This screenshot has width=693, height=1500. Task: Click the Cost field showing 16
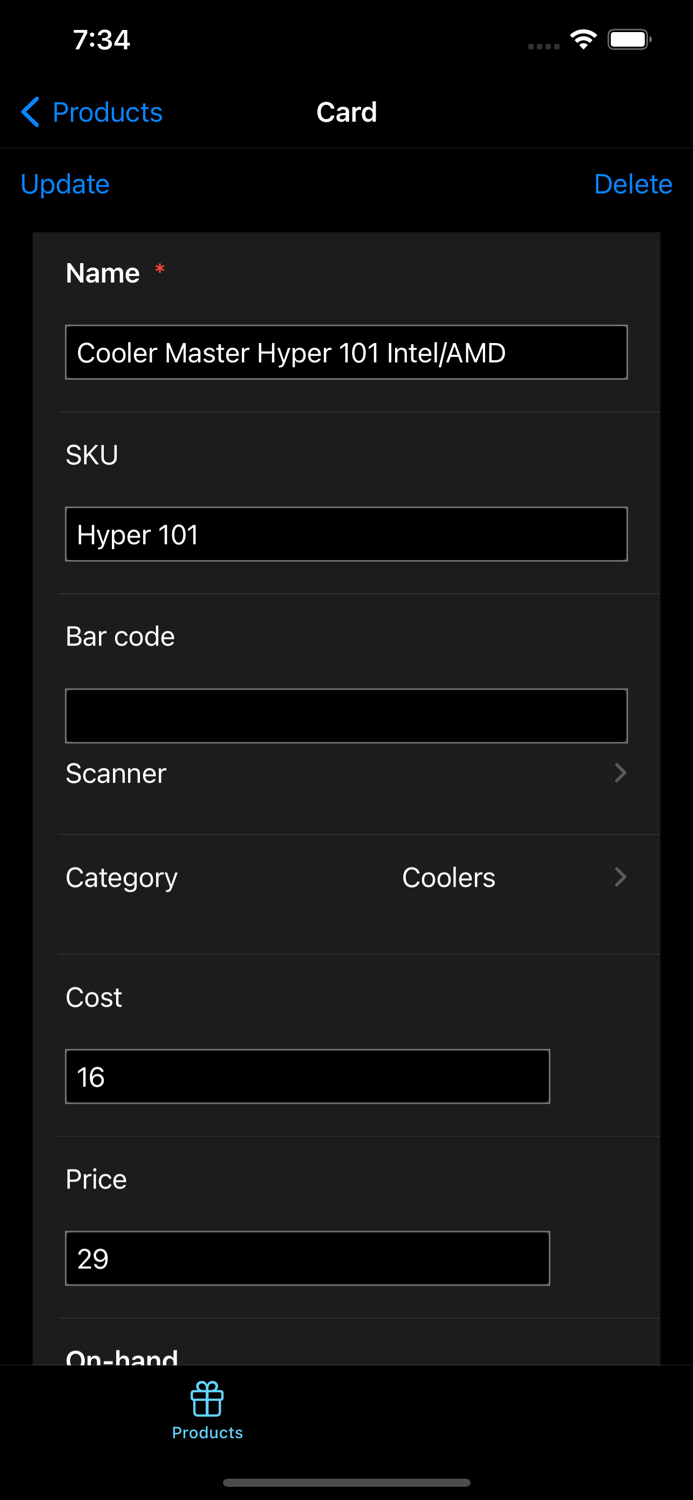[307, 1077]
